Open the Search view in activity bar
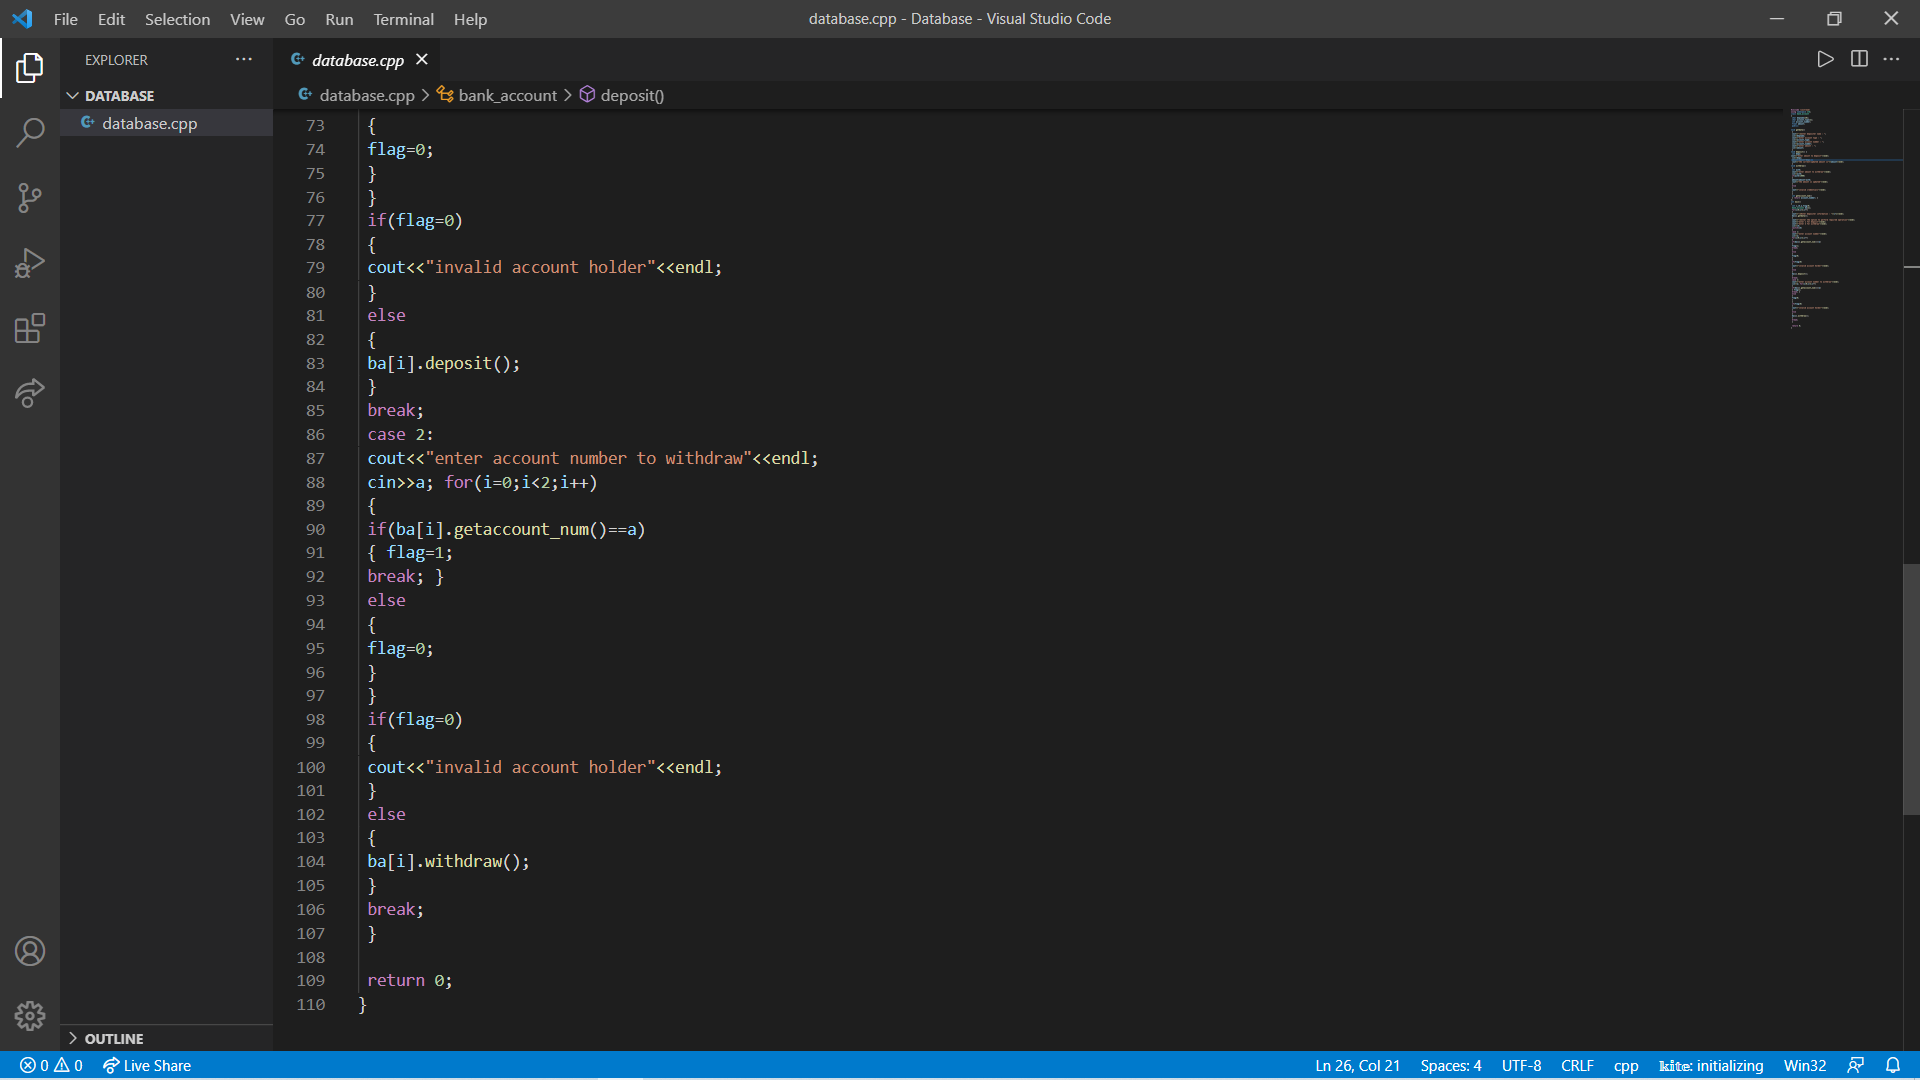 point(30,132)
